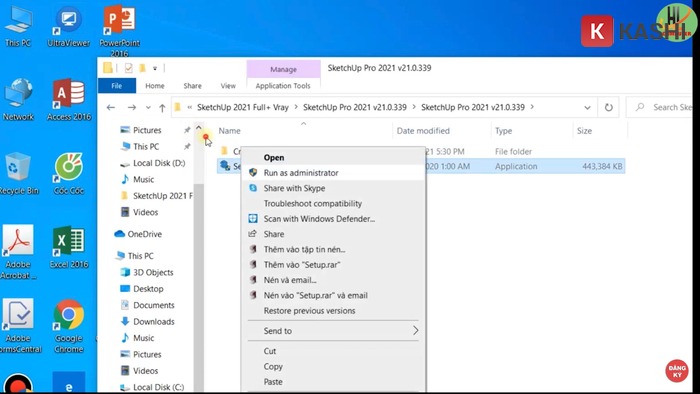The width and height of the screenshot is (700, 394).
Task: Refresh the current folder view
Action: coord(608,108)
